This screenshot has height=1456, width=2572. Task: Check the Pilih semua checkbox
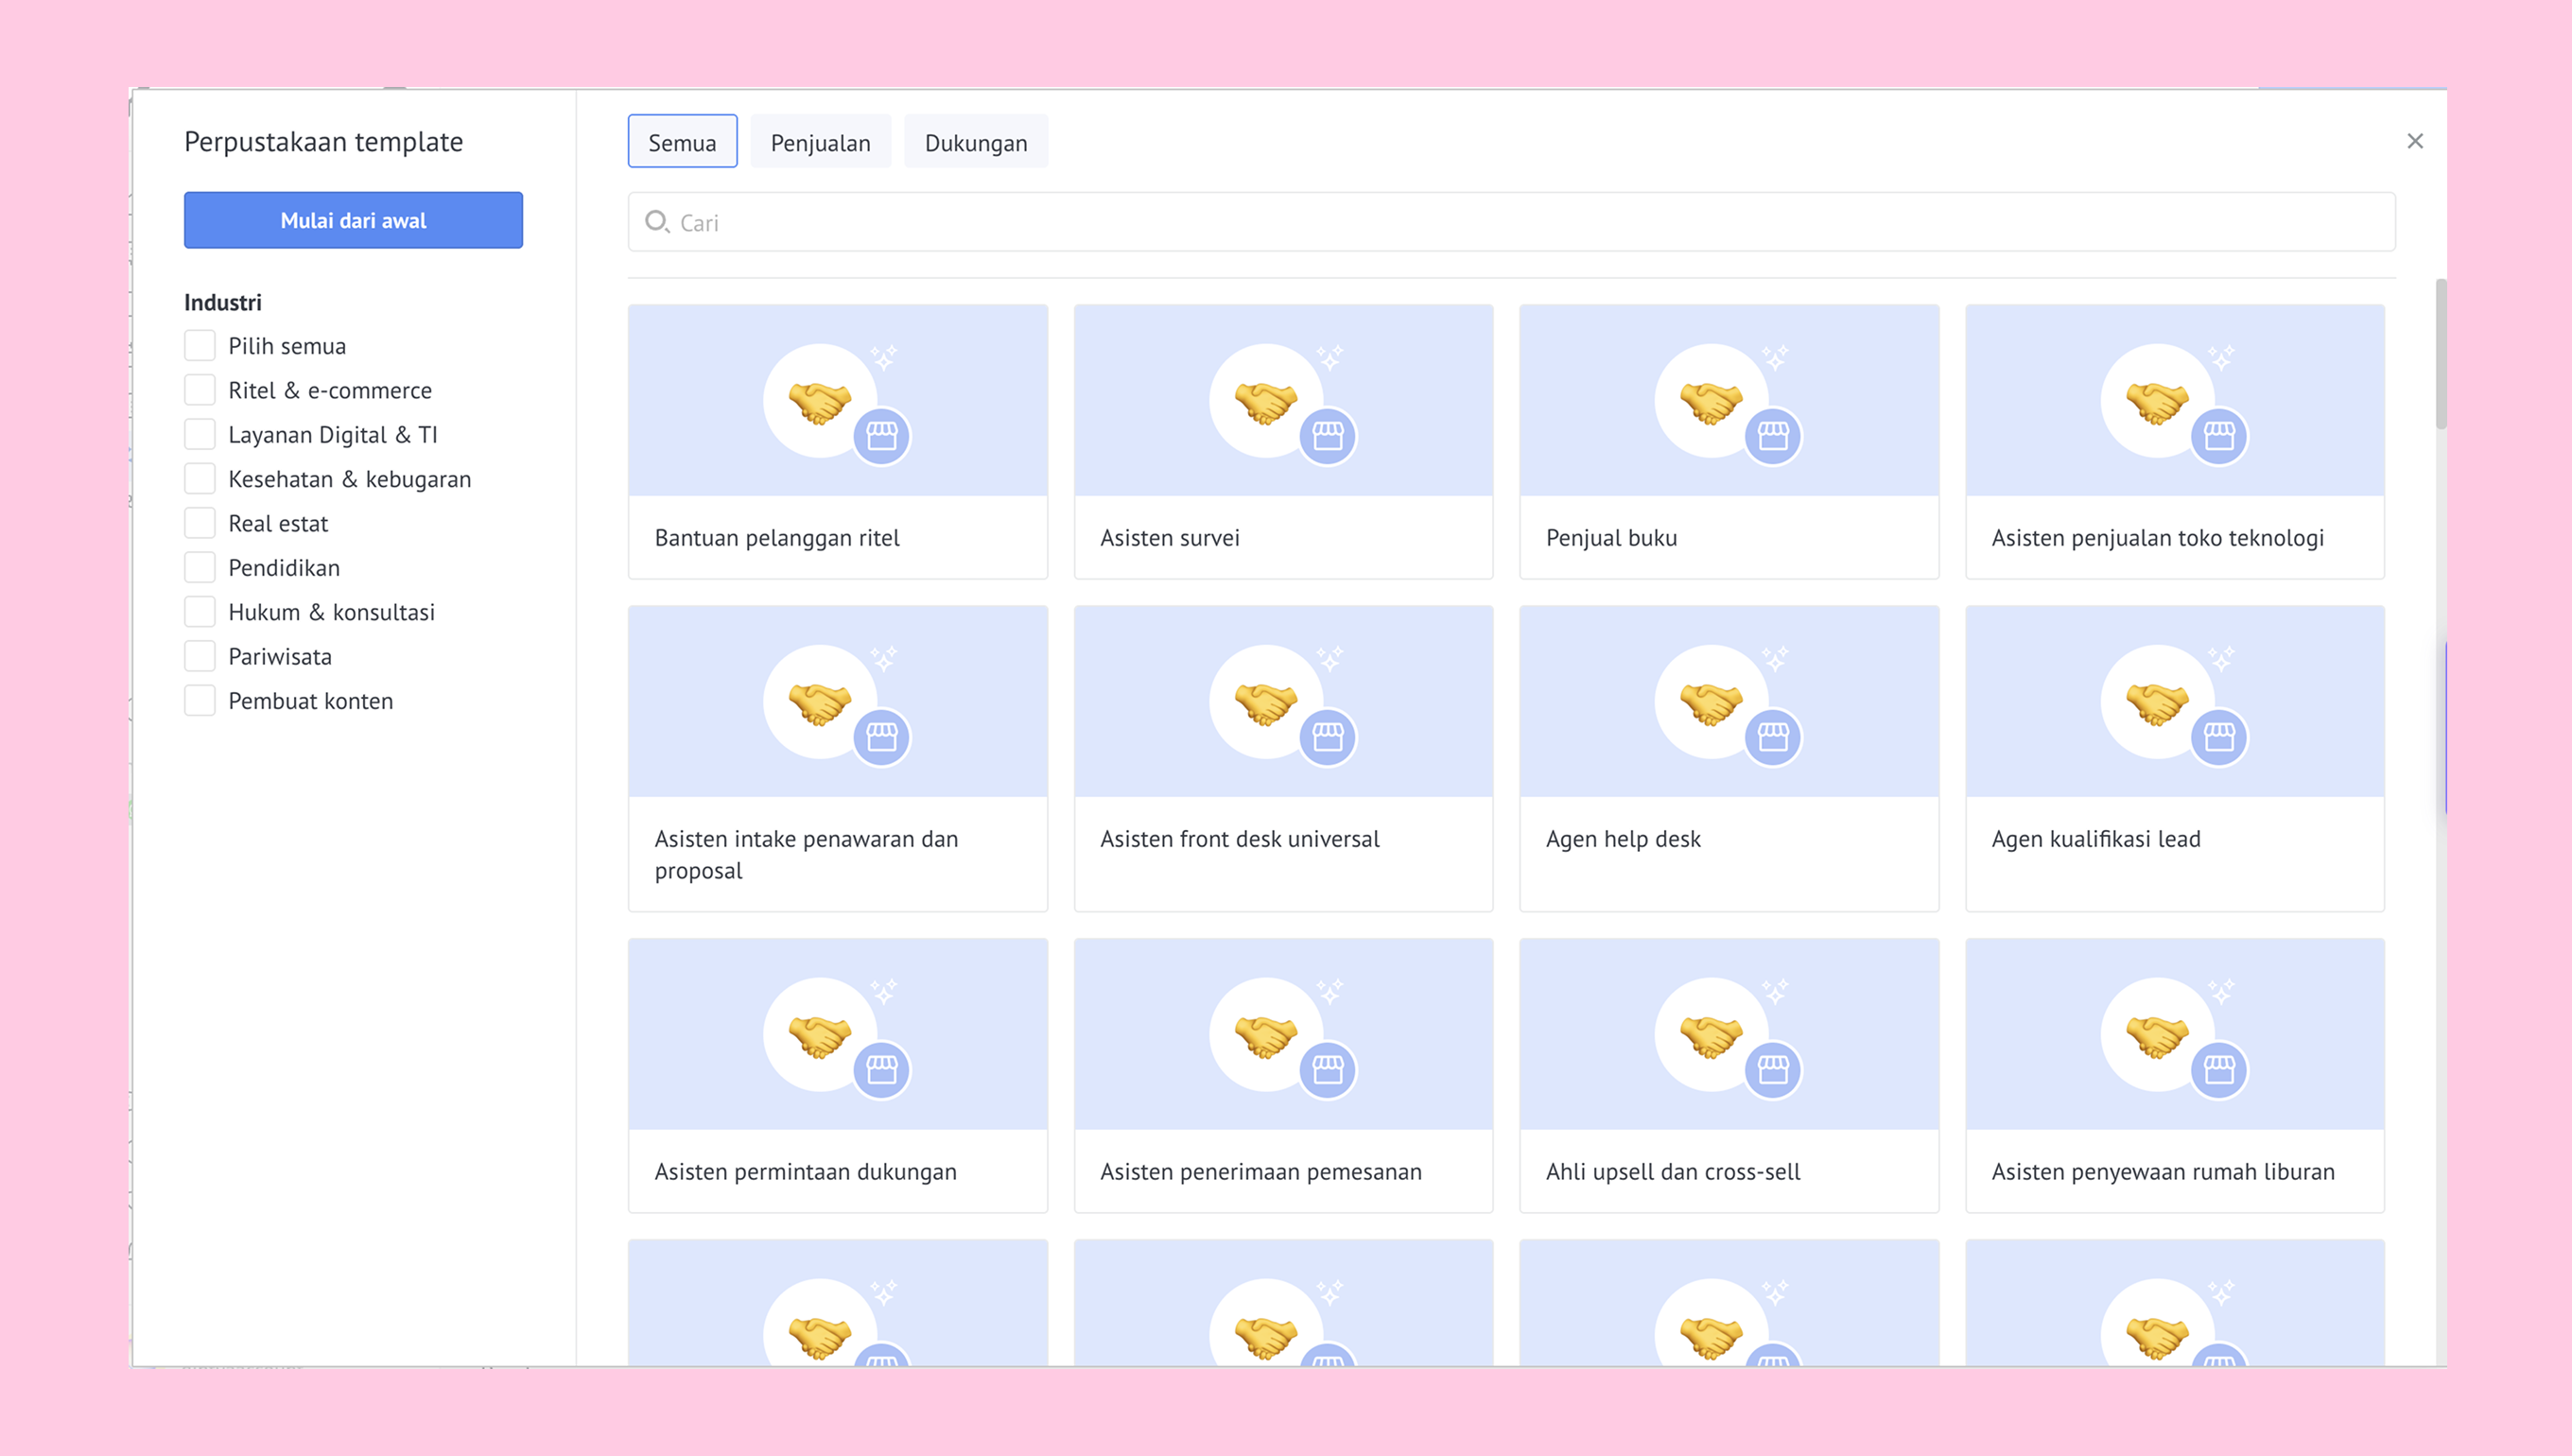click(x=200, y=346)
